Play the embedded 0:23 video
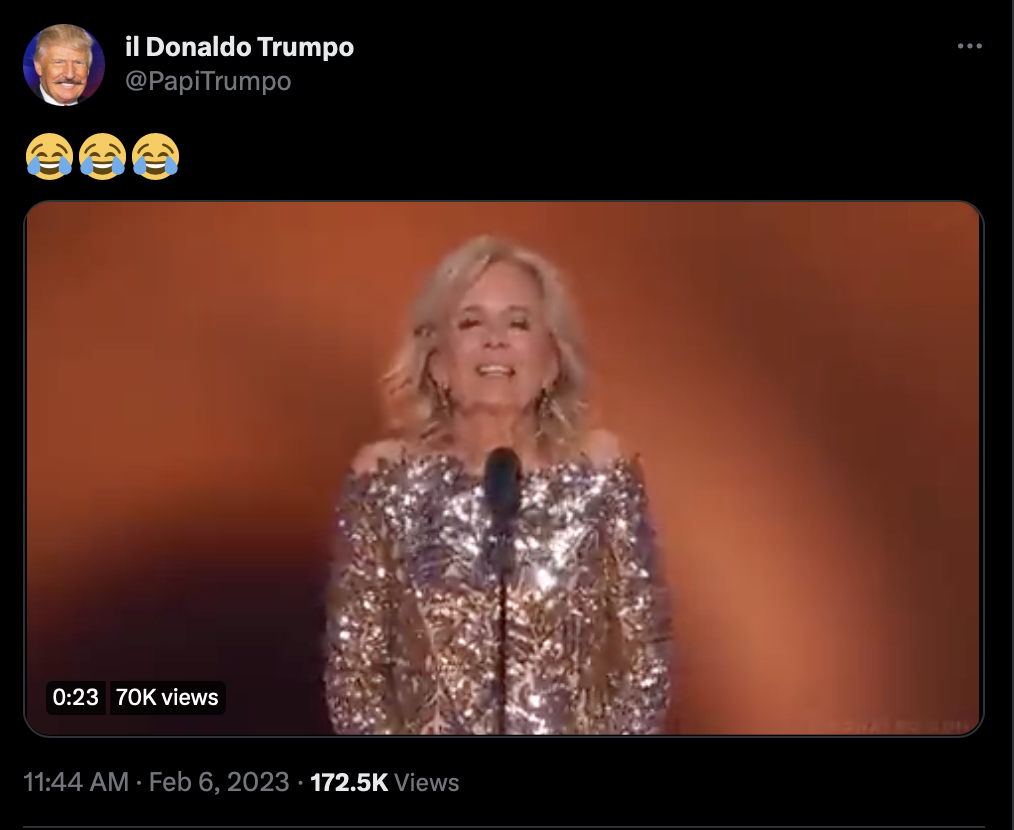 click(504, 468)
